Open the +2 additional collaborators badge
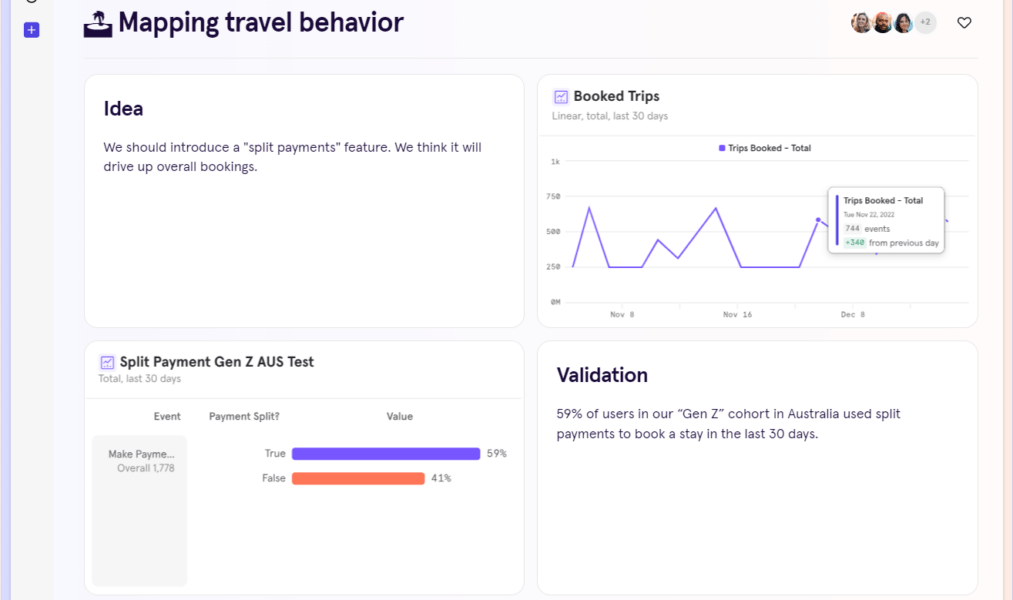Image resolution: width=1013 pixels, height=600 pixels. (x=924, y=22)
